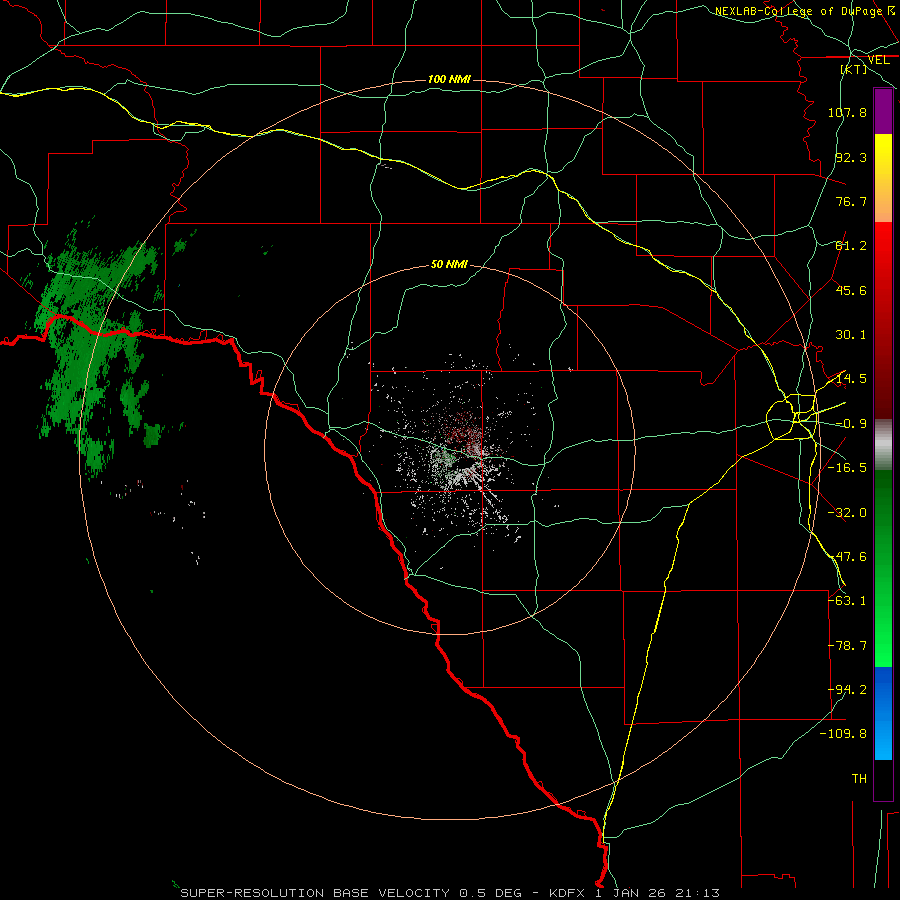Screen dimensions: 900x900
Task: Click the 14.5 legend value
Action: click(x=851, y=379)
